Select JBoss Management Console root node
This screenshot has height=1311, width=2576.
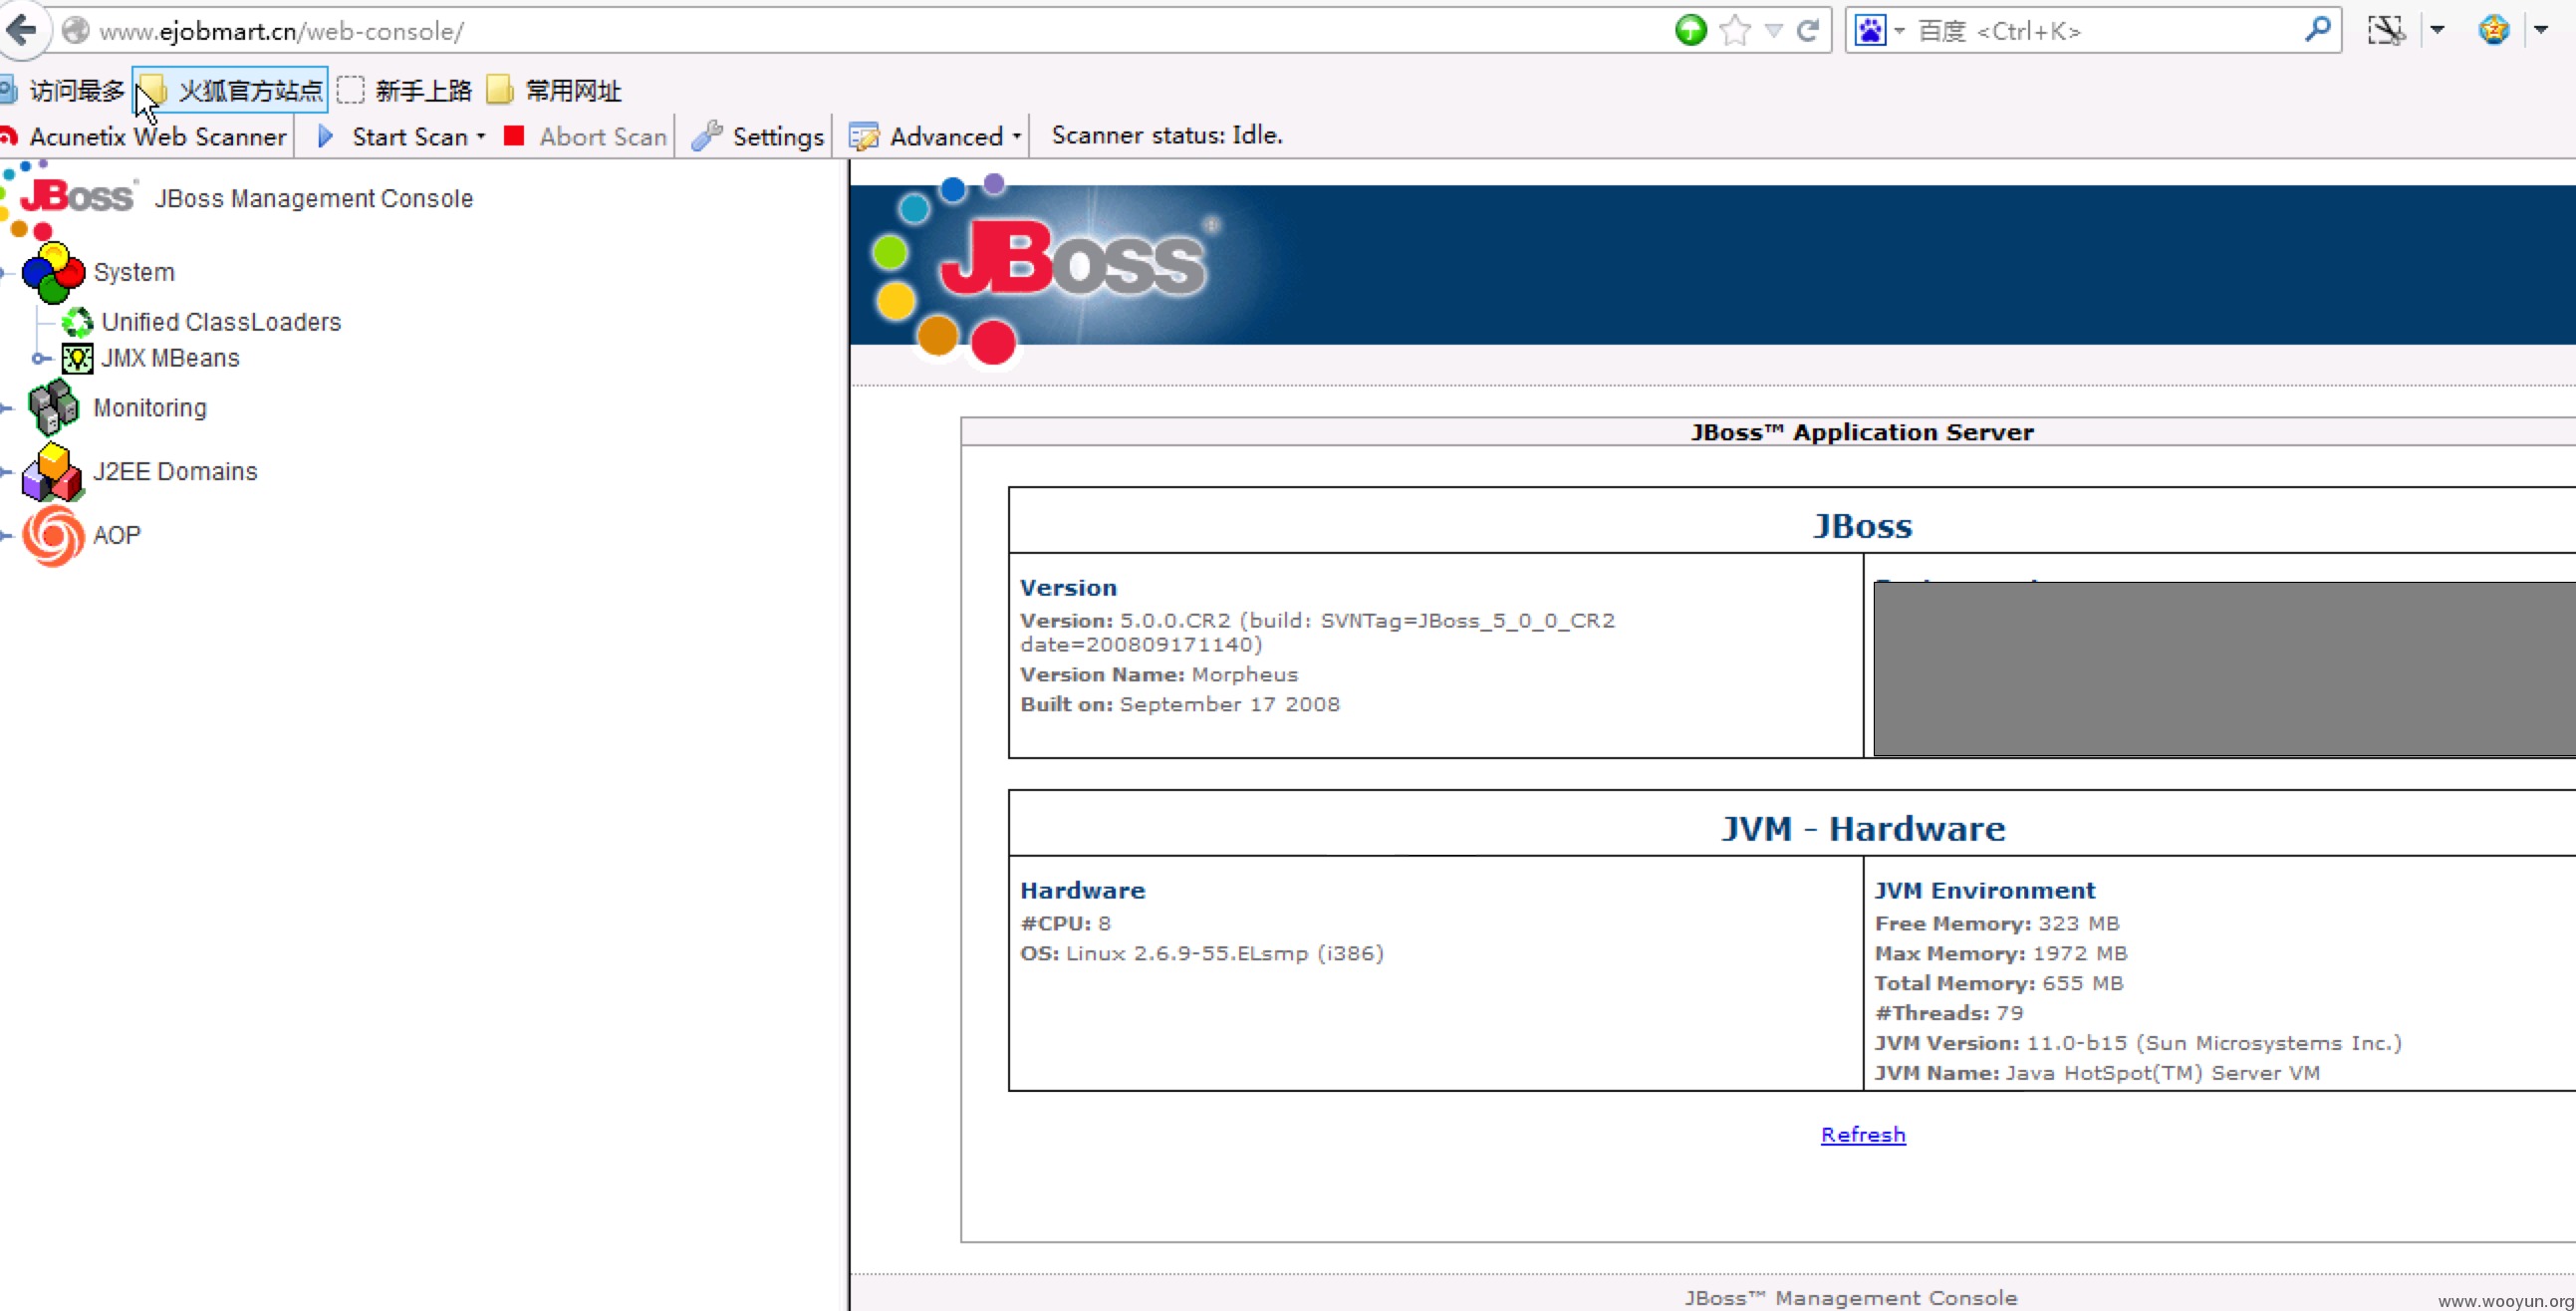point(314,199)
